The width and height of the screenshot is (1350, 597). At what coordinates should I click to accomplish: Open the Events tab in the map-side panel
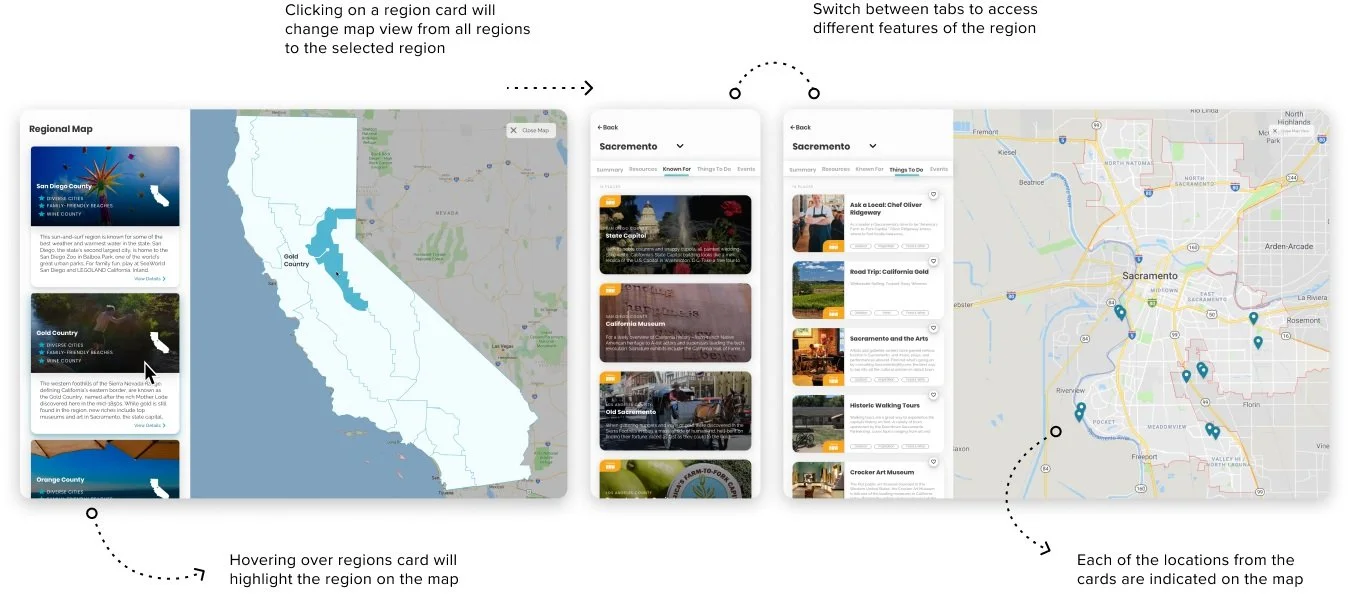pos(938,169)
